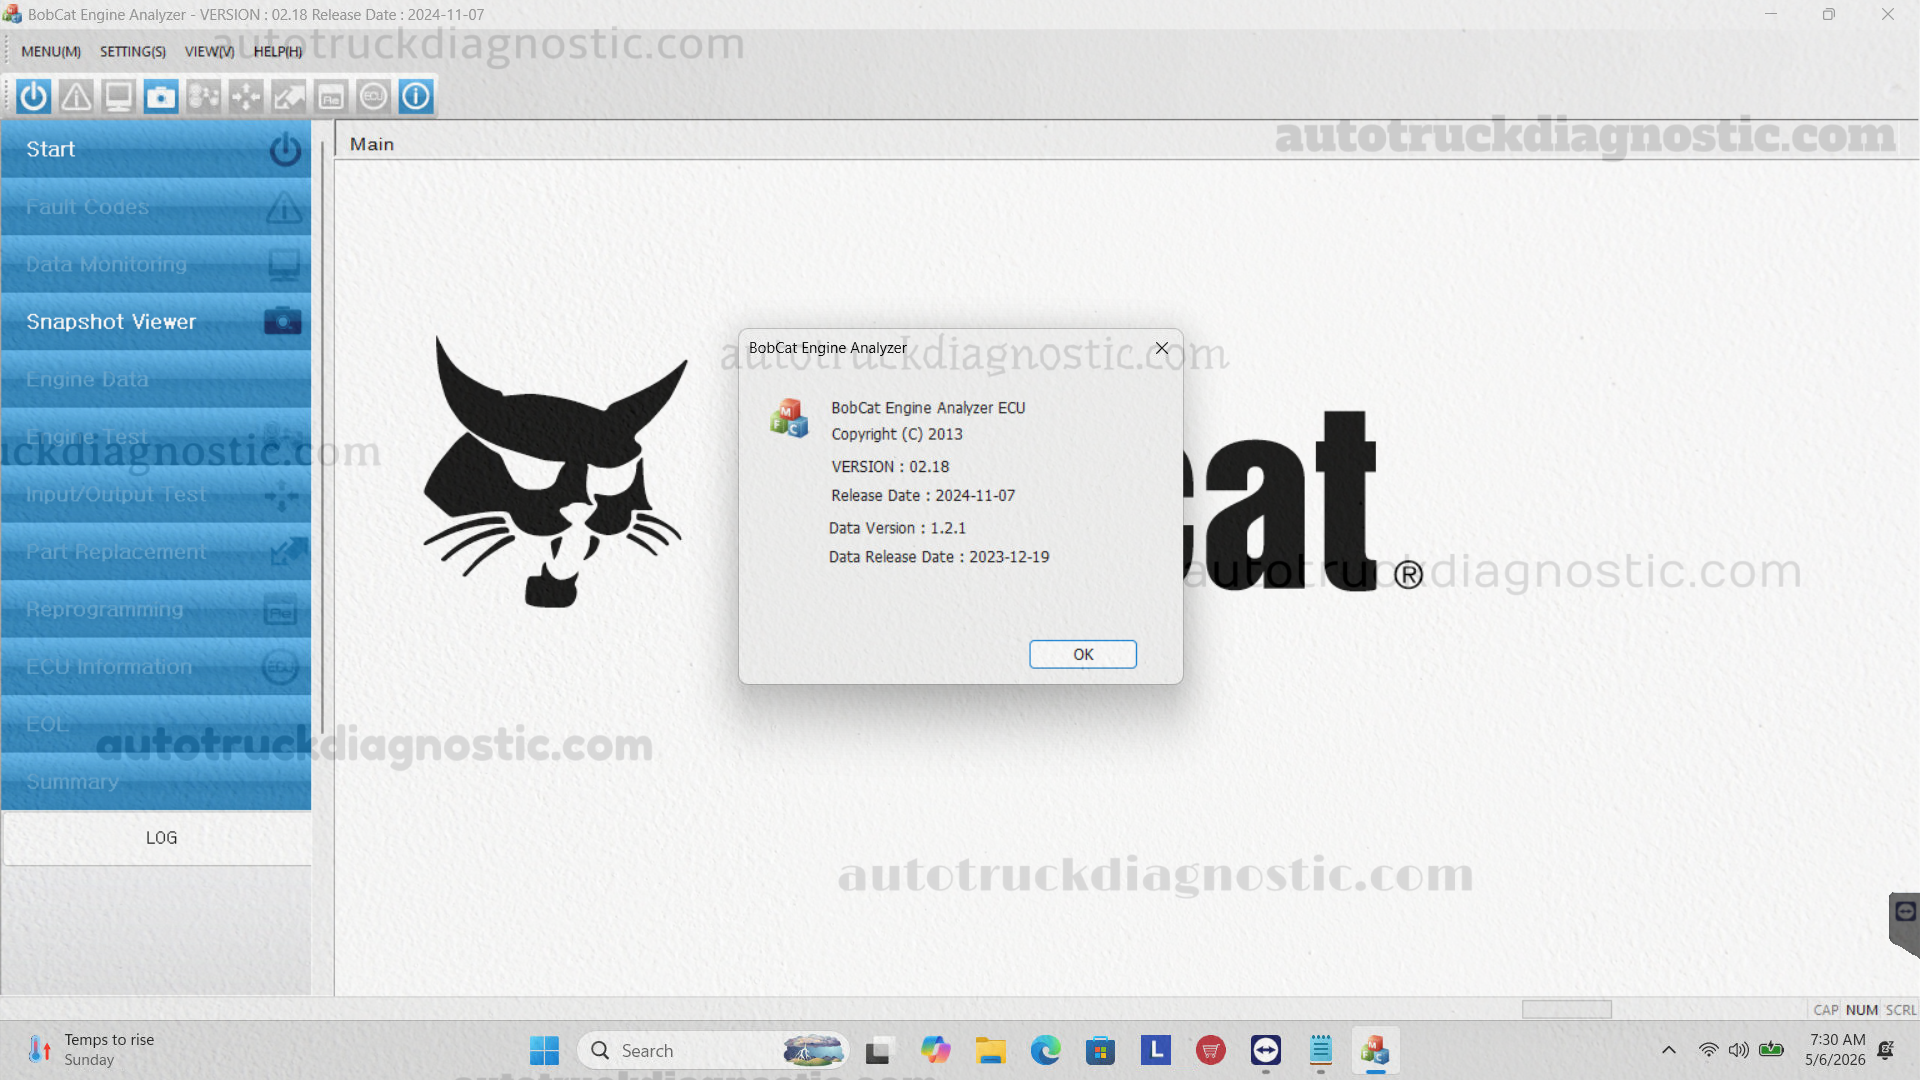
Task: Open the battery status tray icon
Action: click(x=1771, y=1050)
